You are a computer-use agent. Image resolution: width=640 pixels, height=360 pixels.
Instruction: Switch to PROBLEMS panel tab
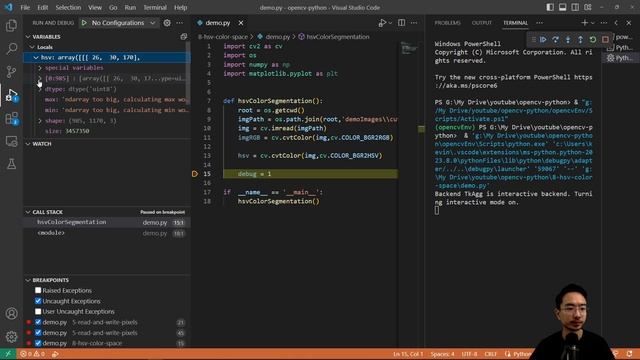pos(447,23)
